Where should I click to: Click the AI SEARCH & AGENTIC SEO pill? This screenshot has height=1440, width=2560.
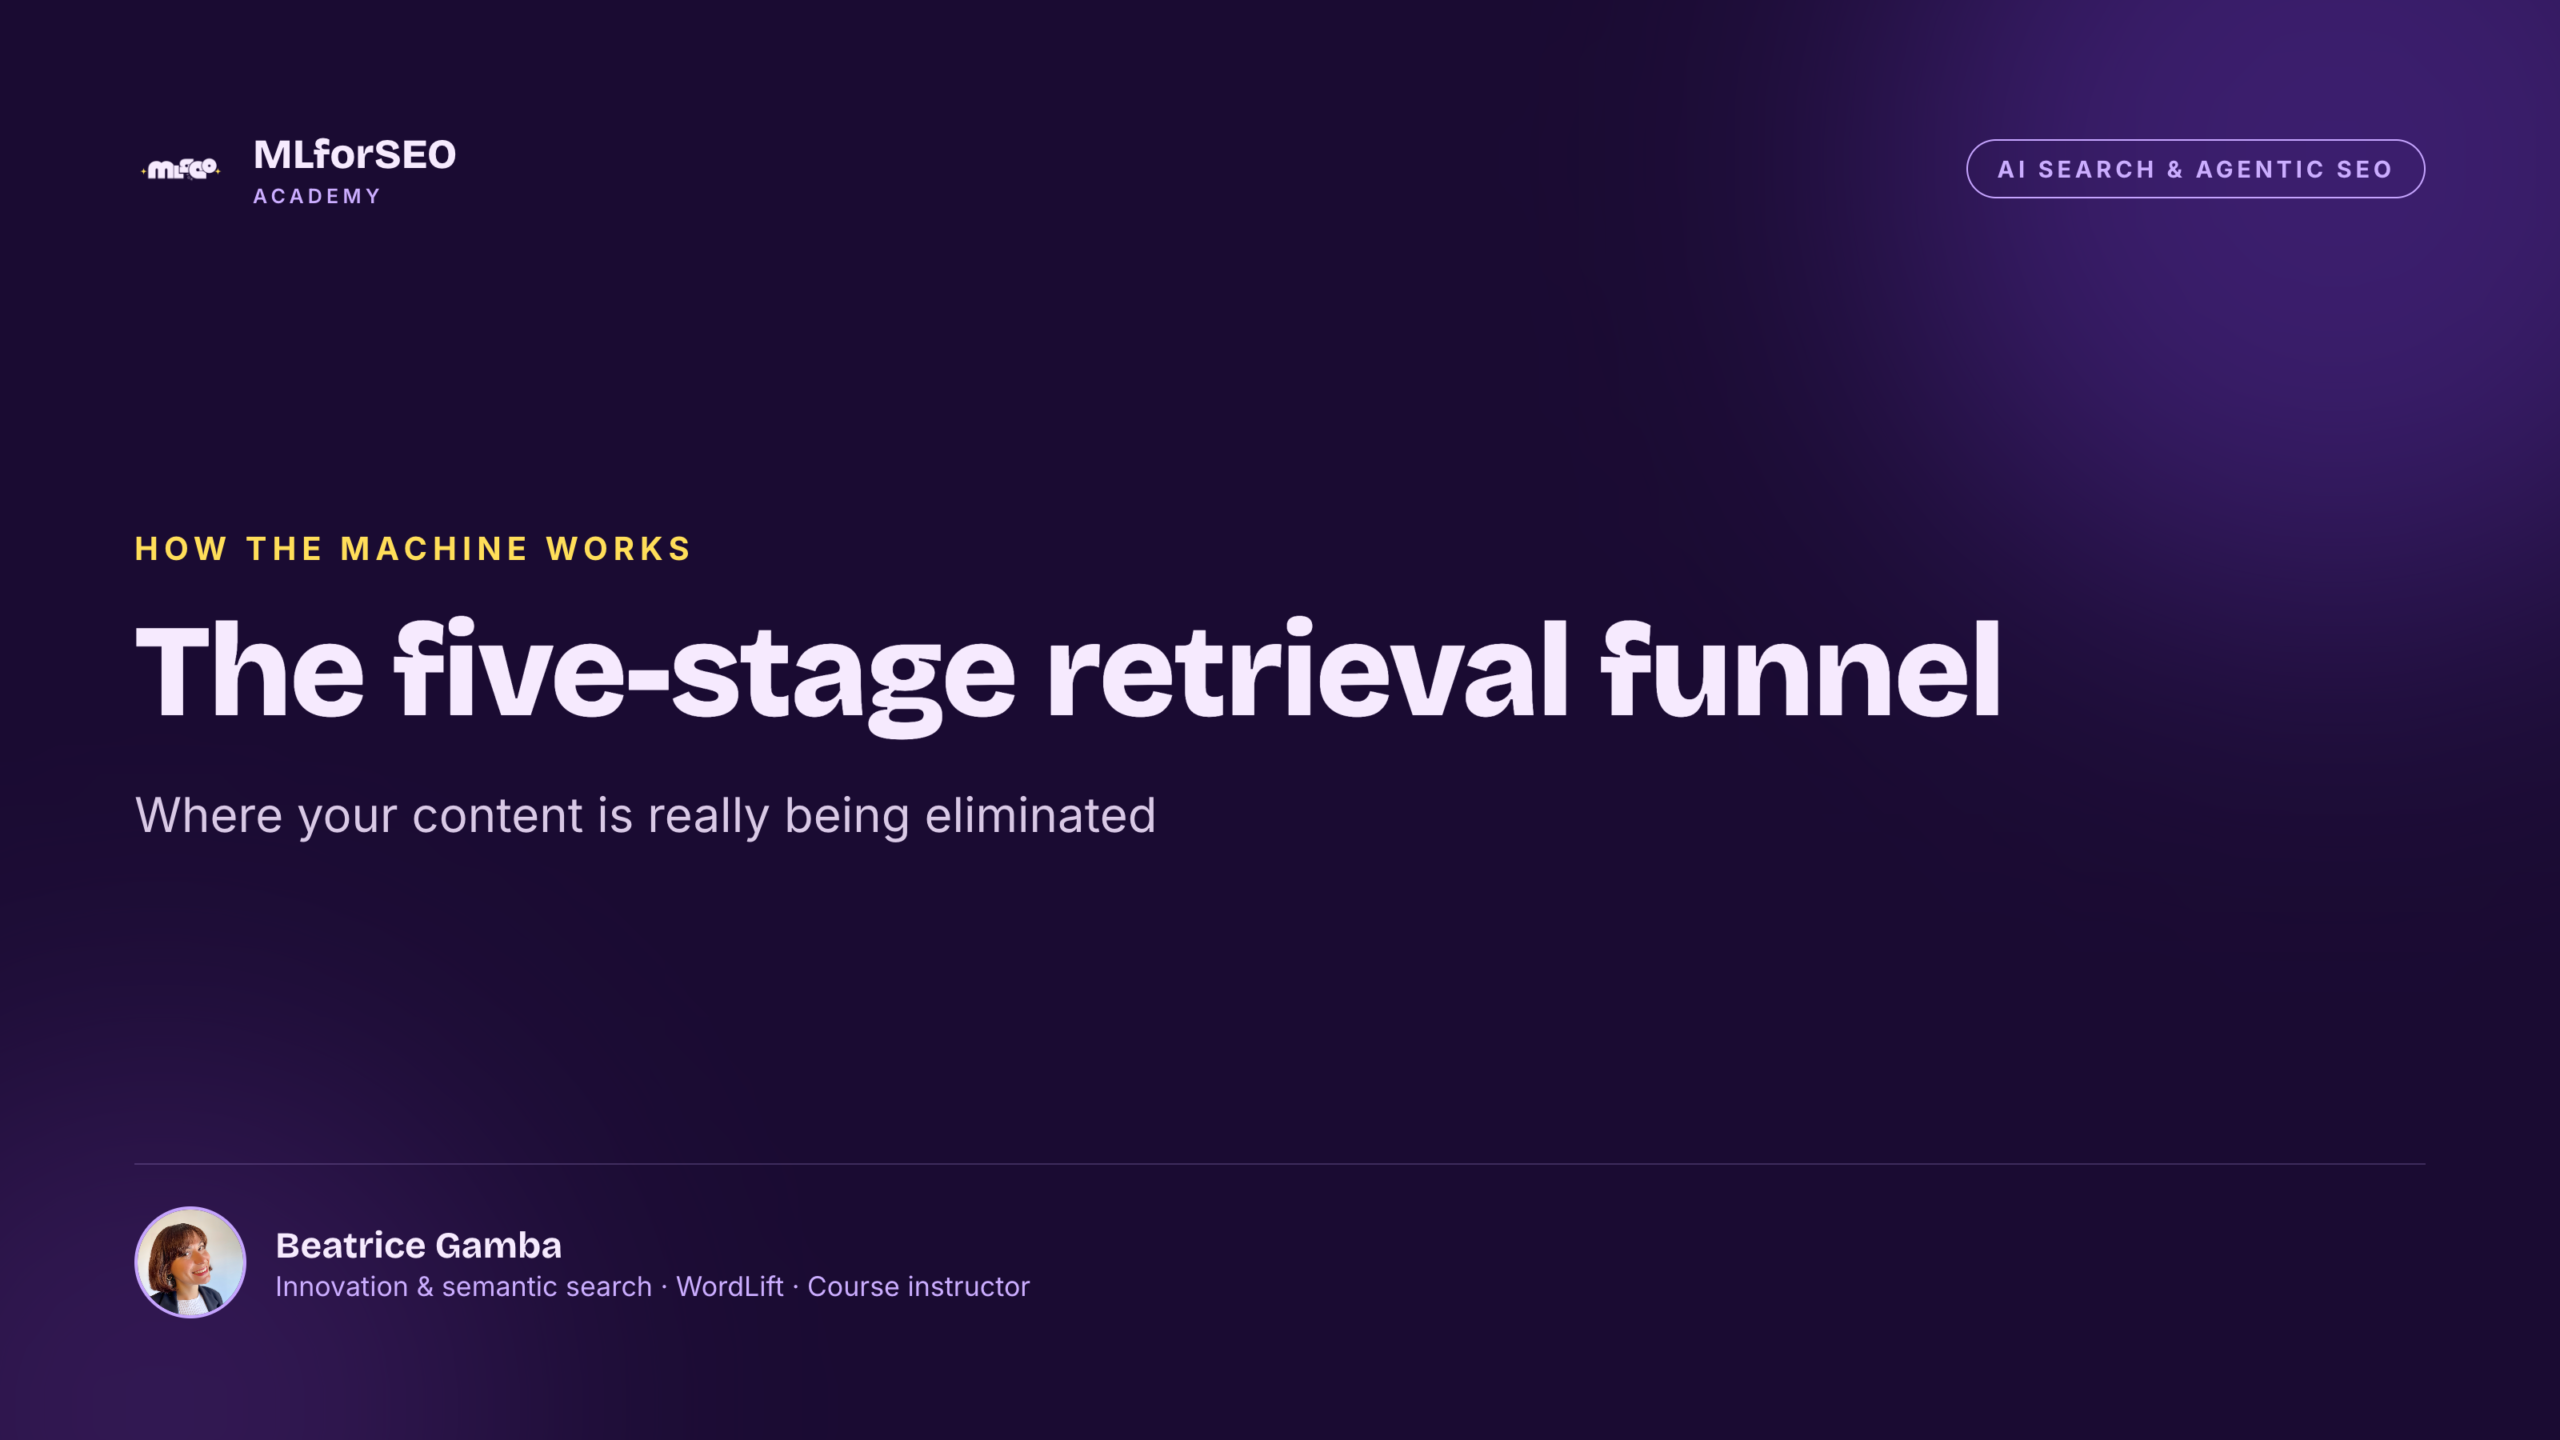2195,169
